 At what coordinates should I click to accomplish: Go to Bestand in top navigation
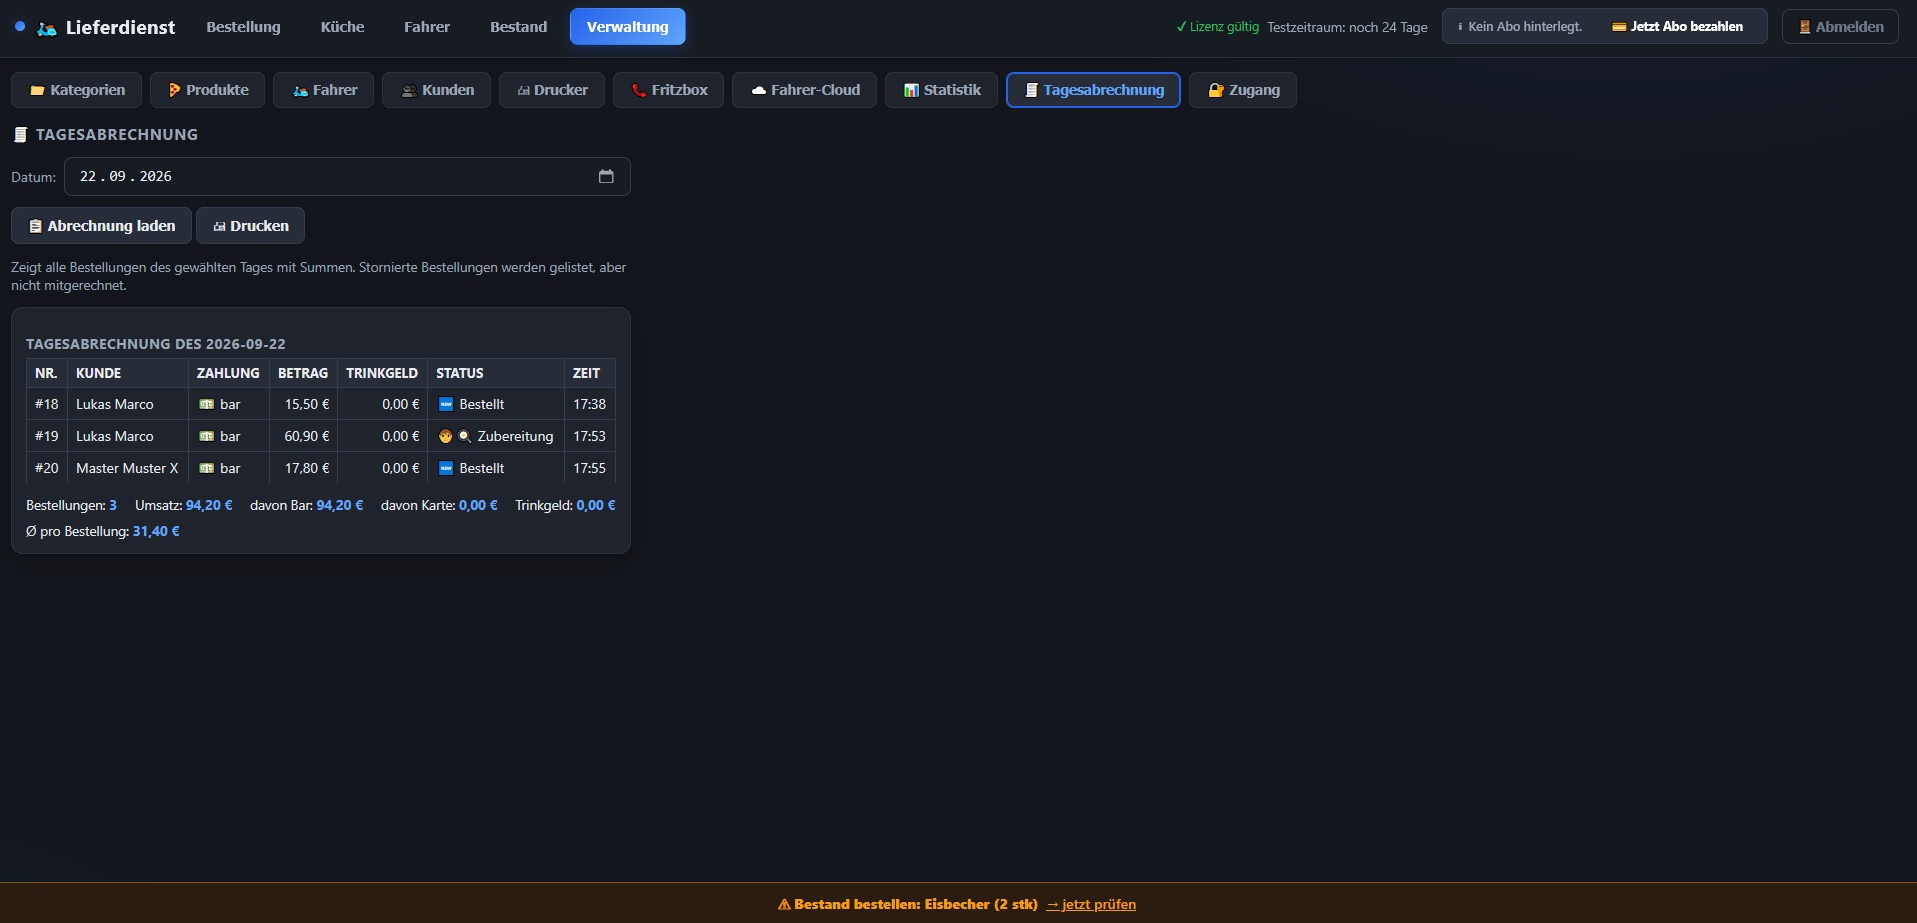pos(519,27)
